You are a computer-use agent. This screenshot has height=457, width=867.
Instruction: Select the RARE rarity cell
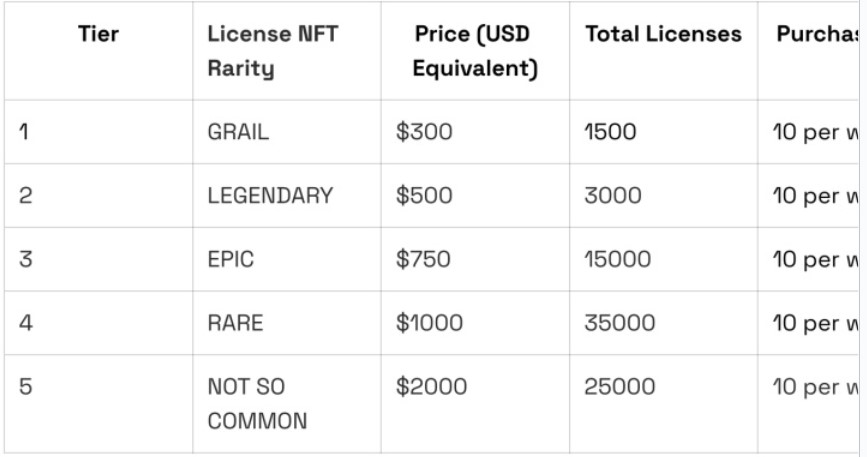[x=235, y=323]
